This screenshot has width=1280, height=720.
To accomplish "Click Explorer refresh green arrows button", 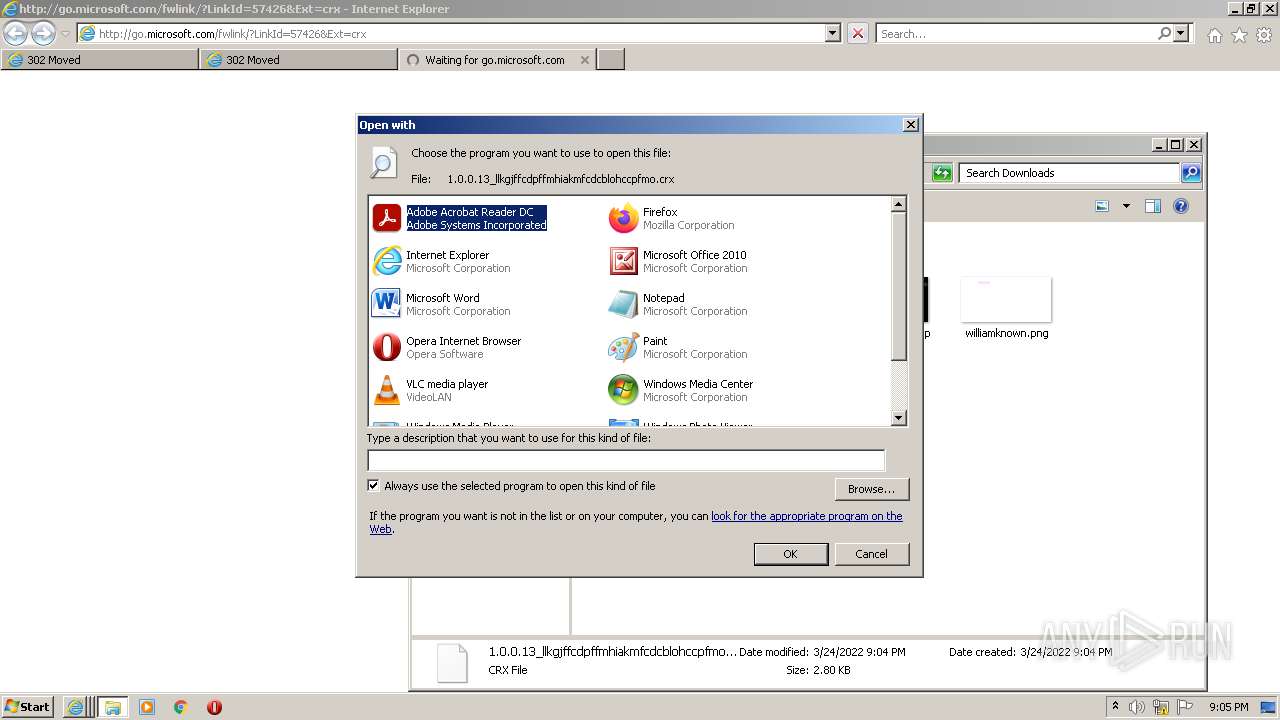I will pos(942,173).
